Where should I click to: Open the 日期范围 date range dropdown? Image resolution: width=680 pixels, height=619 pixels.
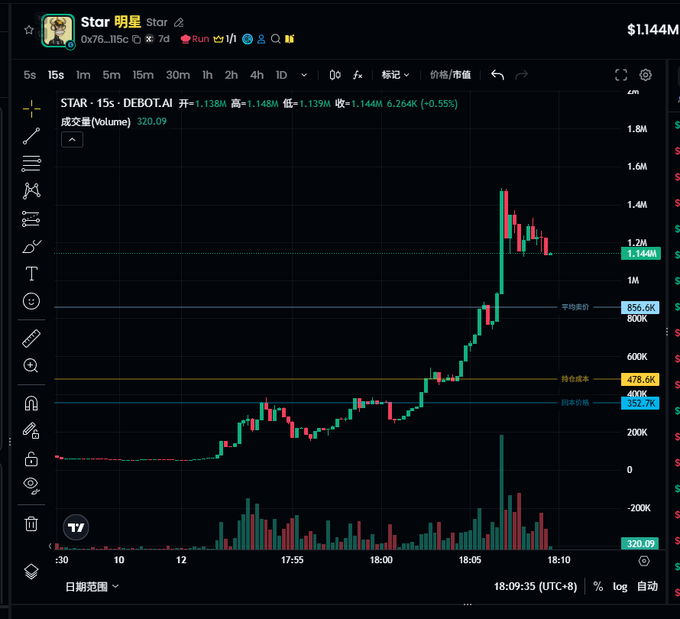pos(92,586)
